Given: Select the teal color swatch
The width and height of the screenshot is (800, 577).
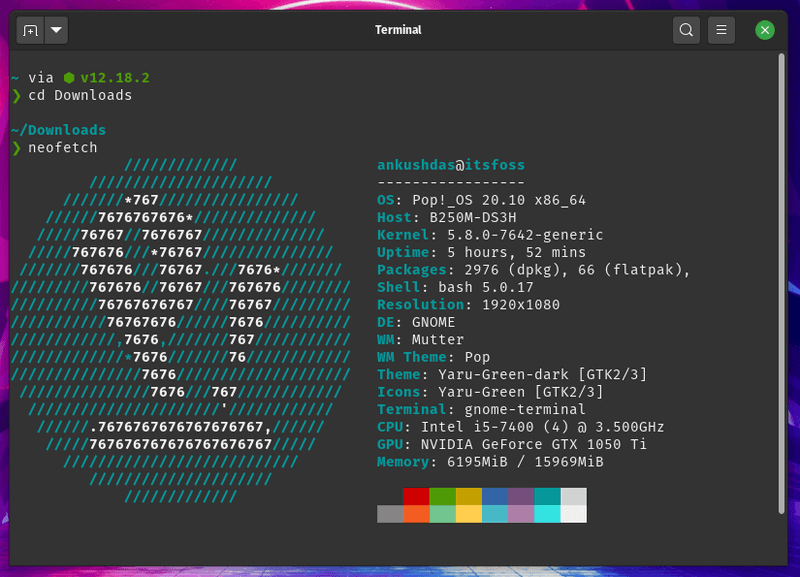Looking at the screenshot, I should pos(548,495).
